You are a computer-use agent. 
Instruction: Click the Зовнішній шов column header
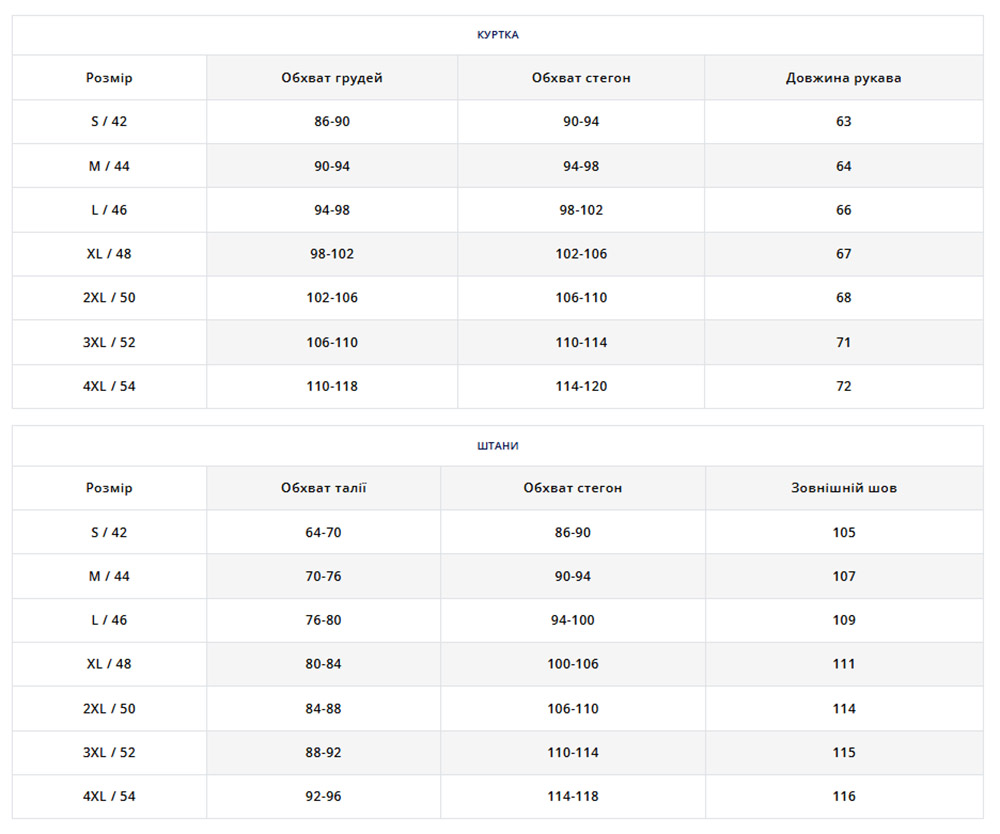[x=843, y=488]
